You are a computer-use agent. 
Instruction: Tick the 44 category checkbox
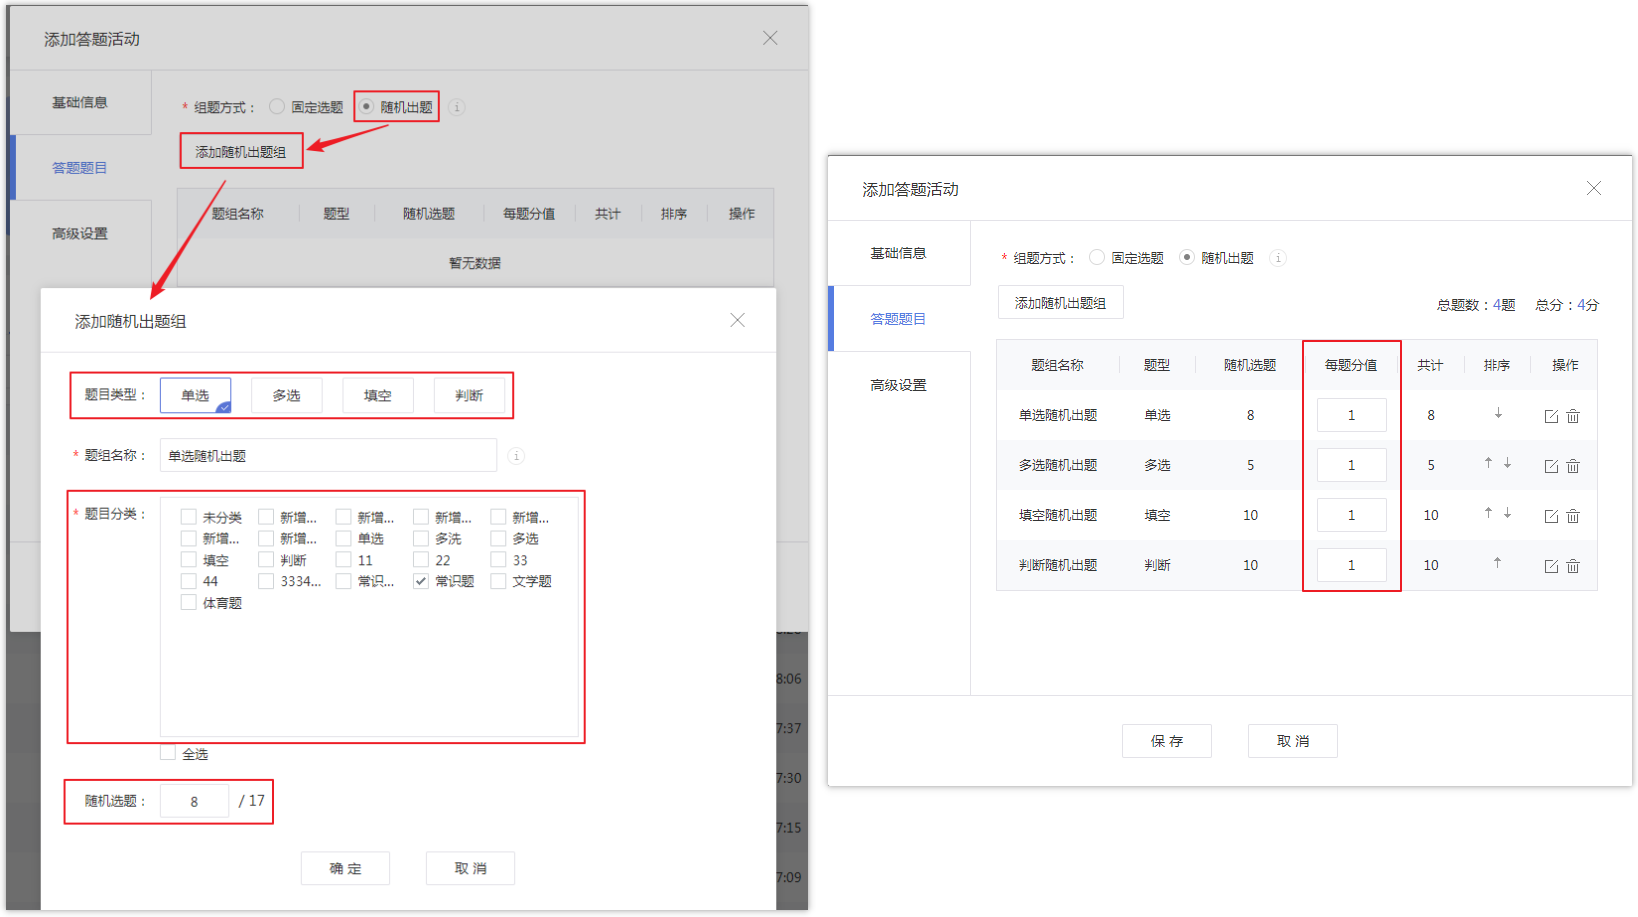(x=188, y=581)
